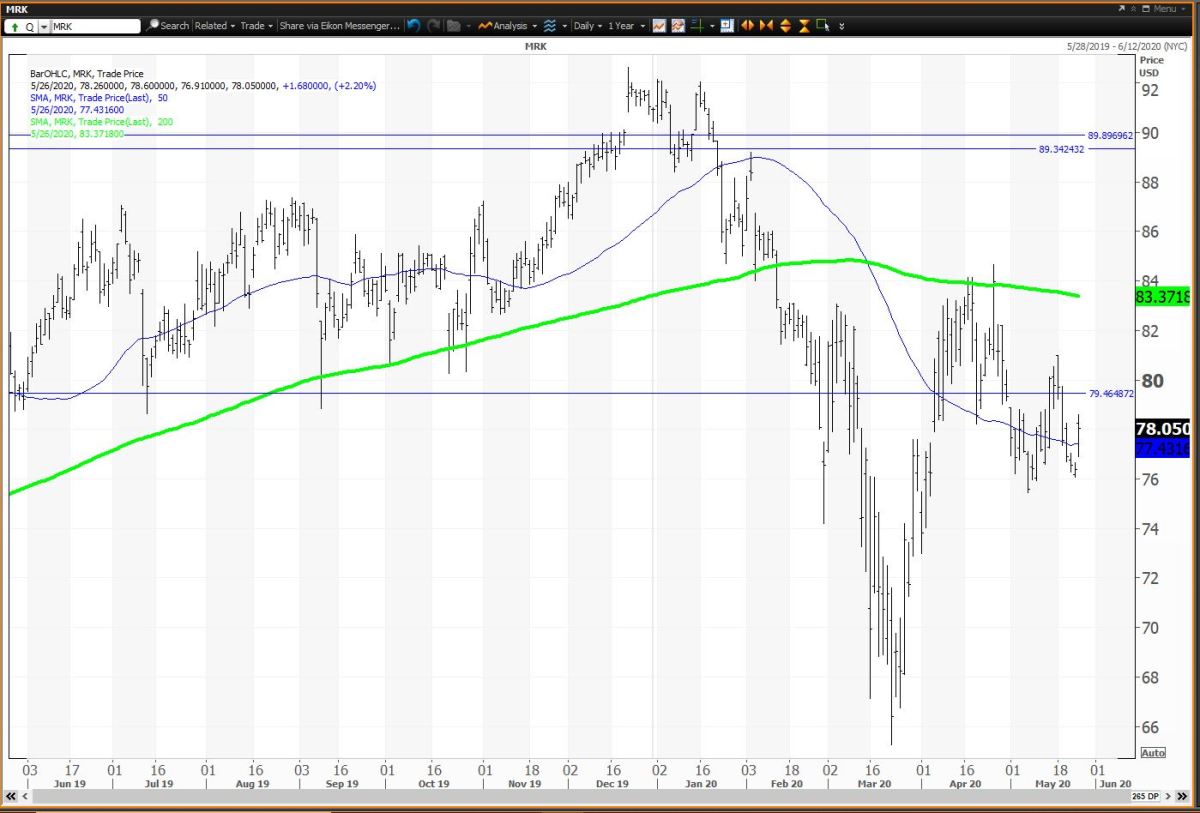Click the pop-out arrow icon near Menu
The width and height of the screenshot is (1200, 813).
1121,9
